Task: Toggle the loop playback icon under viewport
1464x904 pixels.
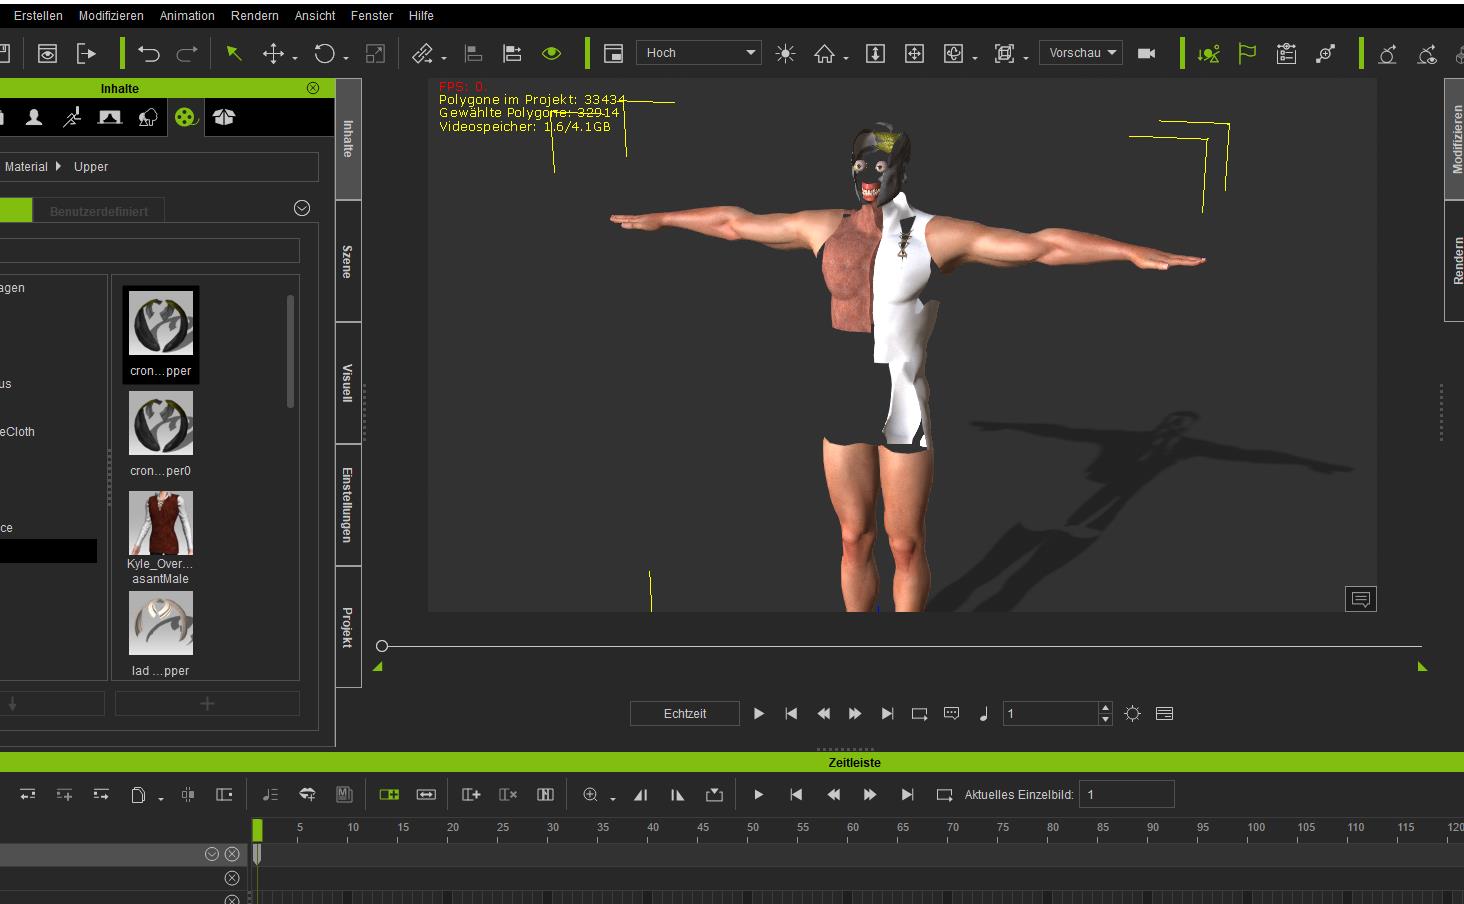Action: click(x=919, y=714)
